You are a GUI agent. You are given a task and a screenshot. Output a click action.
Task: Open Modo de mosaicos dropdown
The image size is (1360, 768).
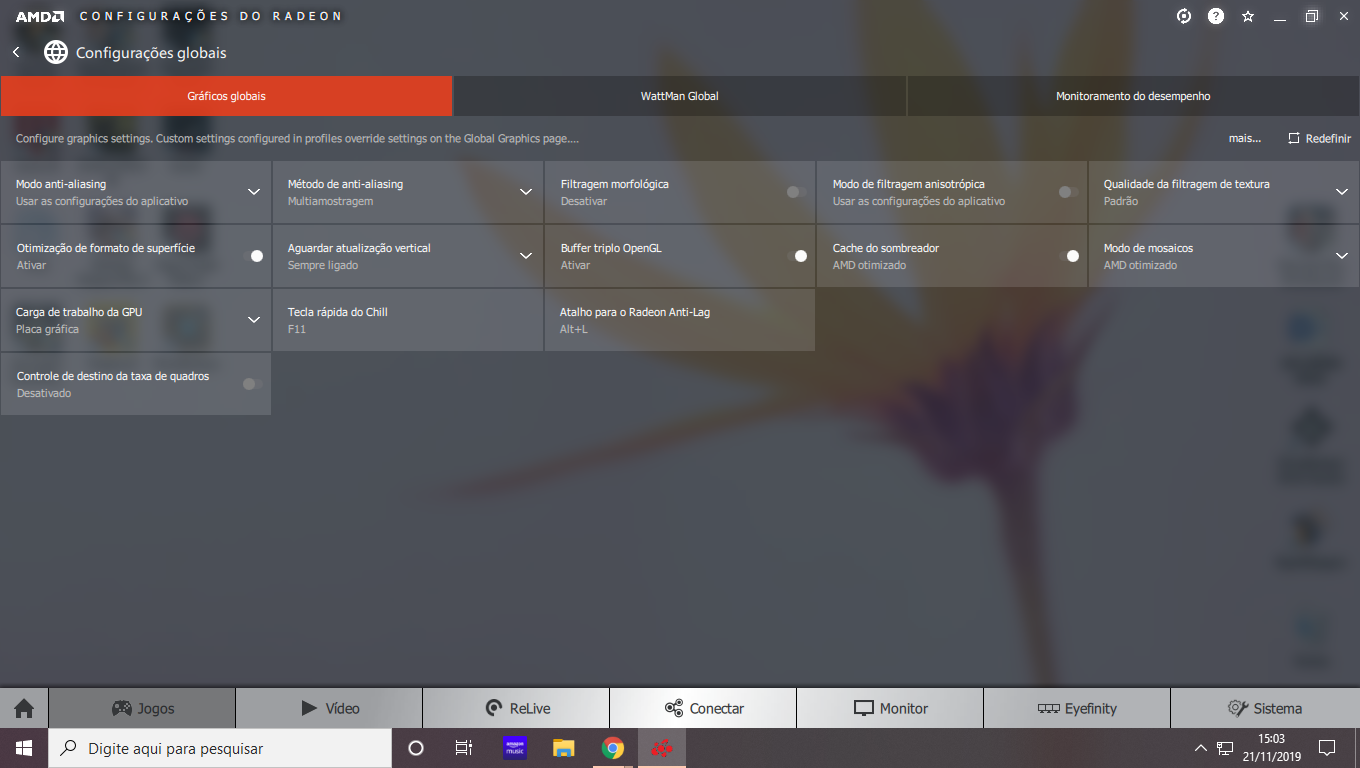1342,256
